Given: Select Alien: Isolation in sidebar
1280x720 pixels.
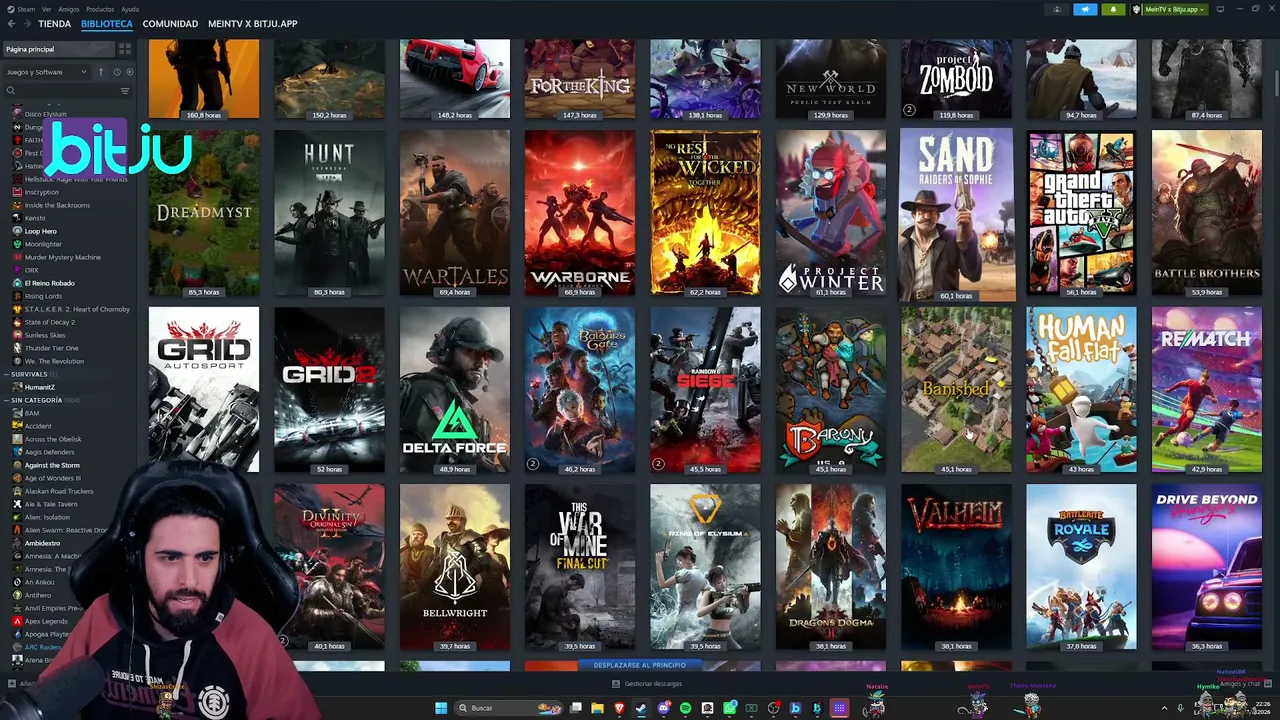Looking at the screenshot, I should click(47, 517).
